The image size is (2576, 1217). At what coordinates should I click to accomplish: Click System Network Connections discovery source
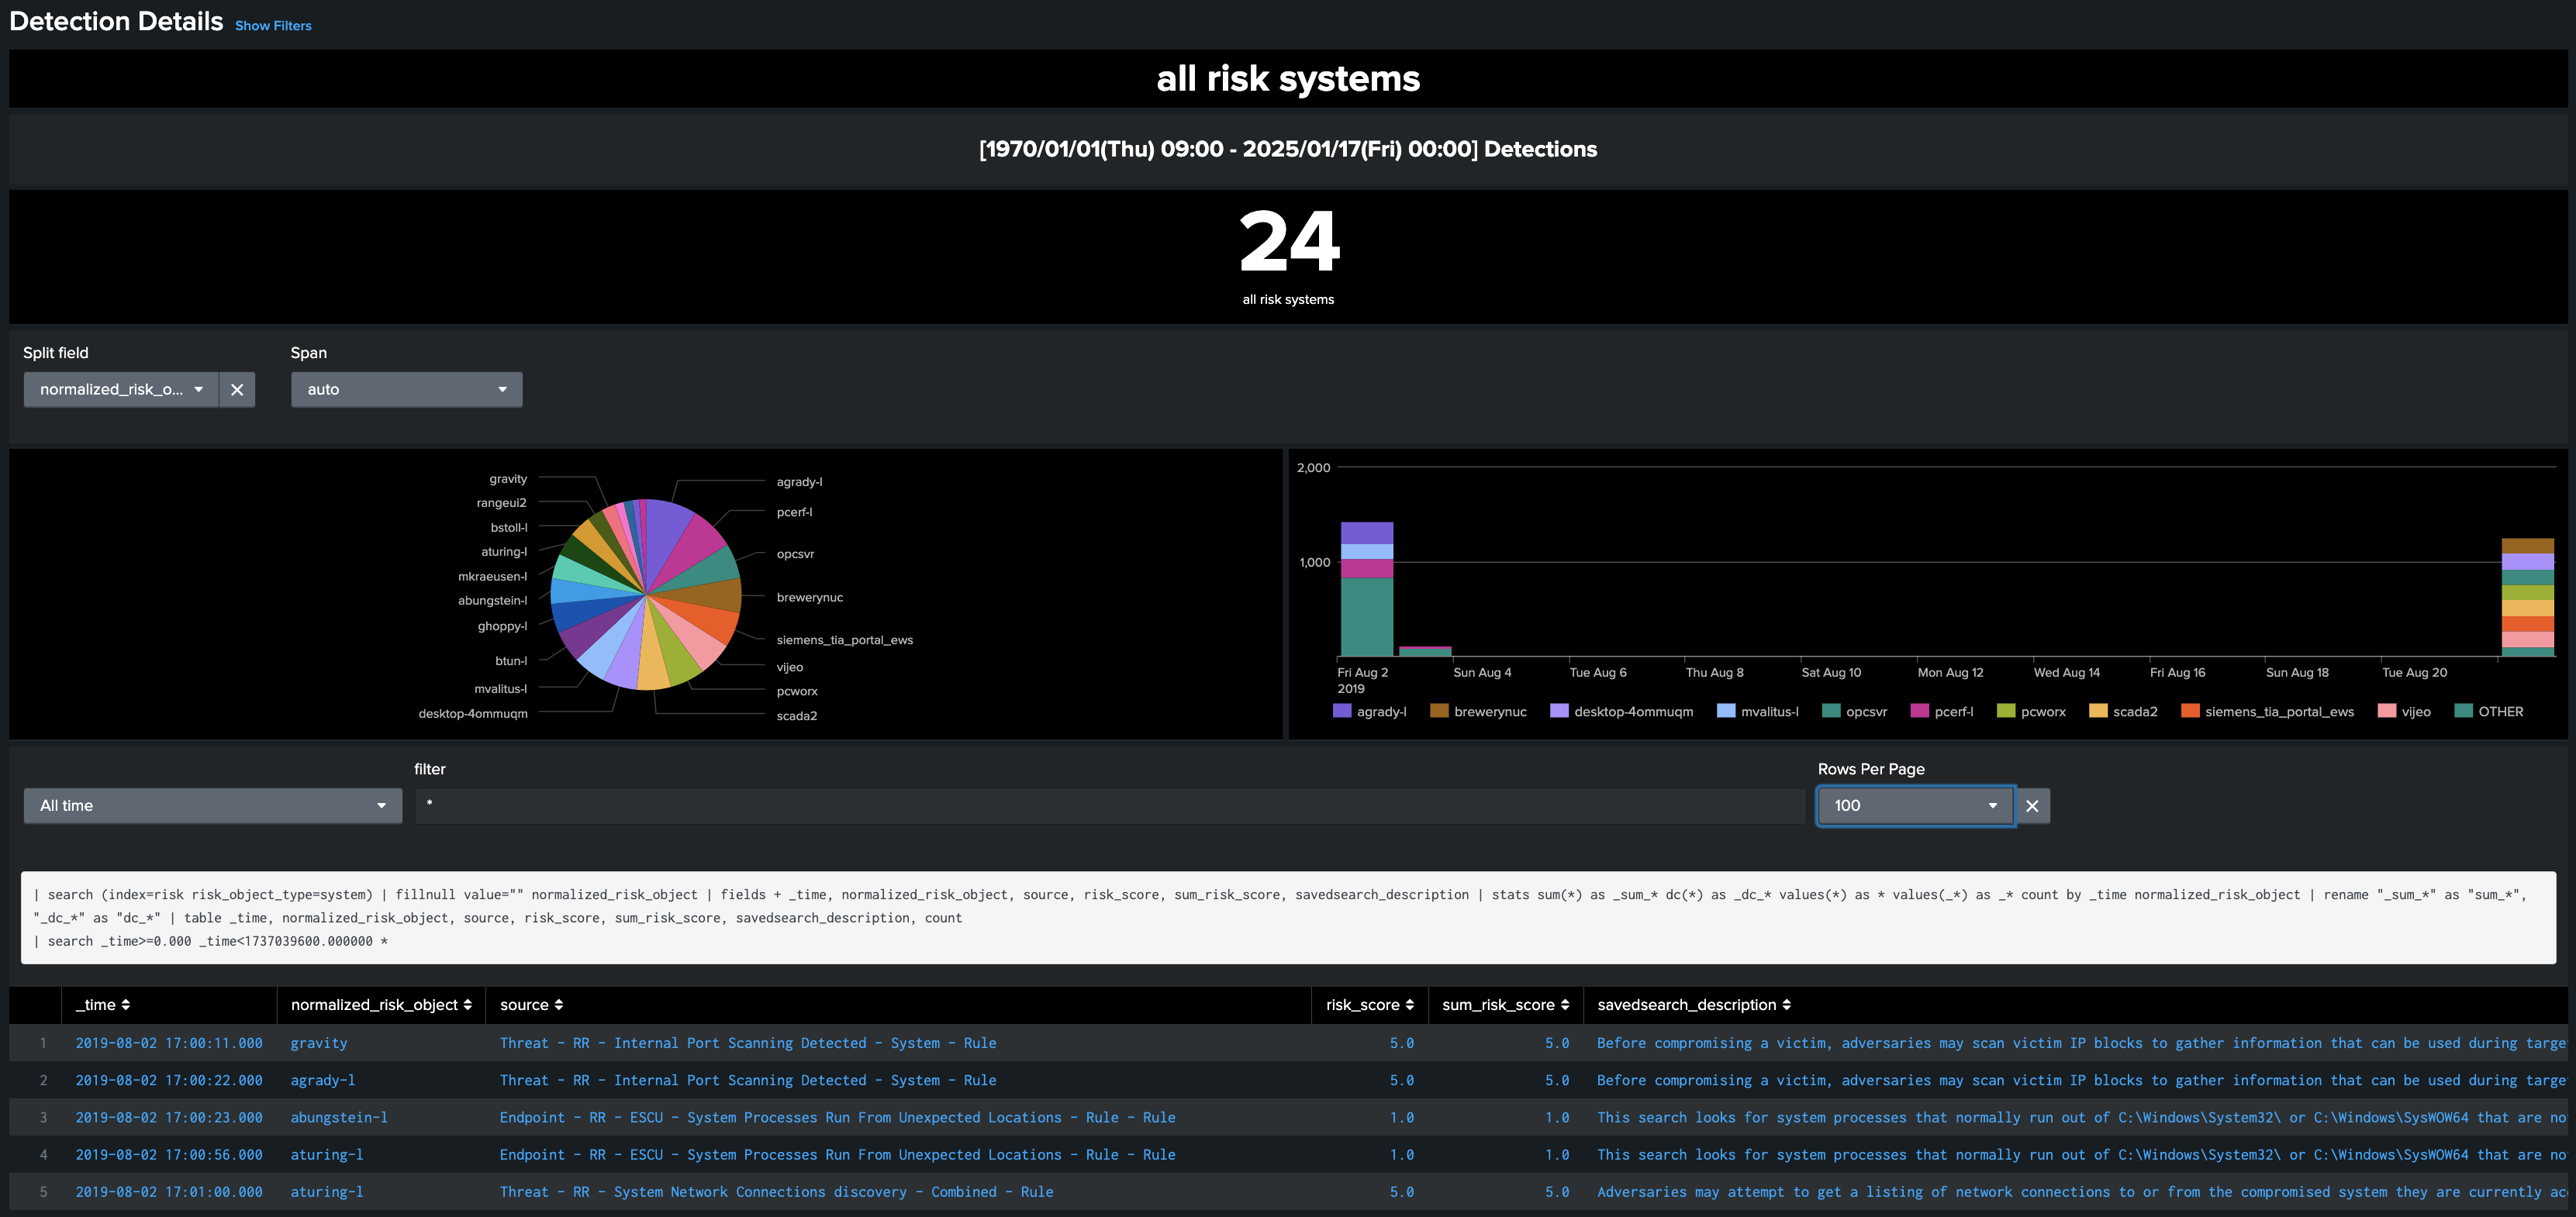[776, 1192]
